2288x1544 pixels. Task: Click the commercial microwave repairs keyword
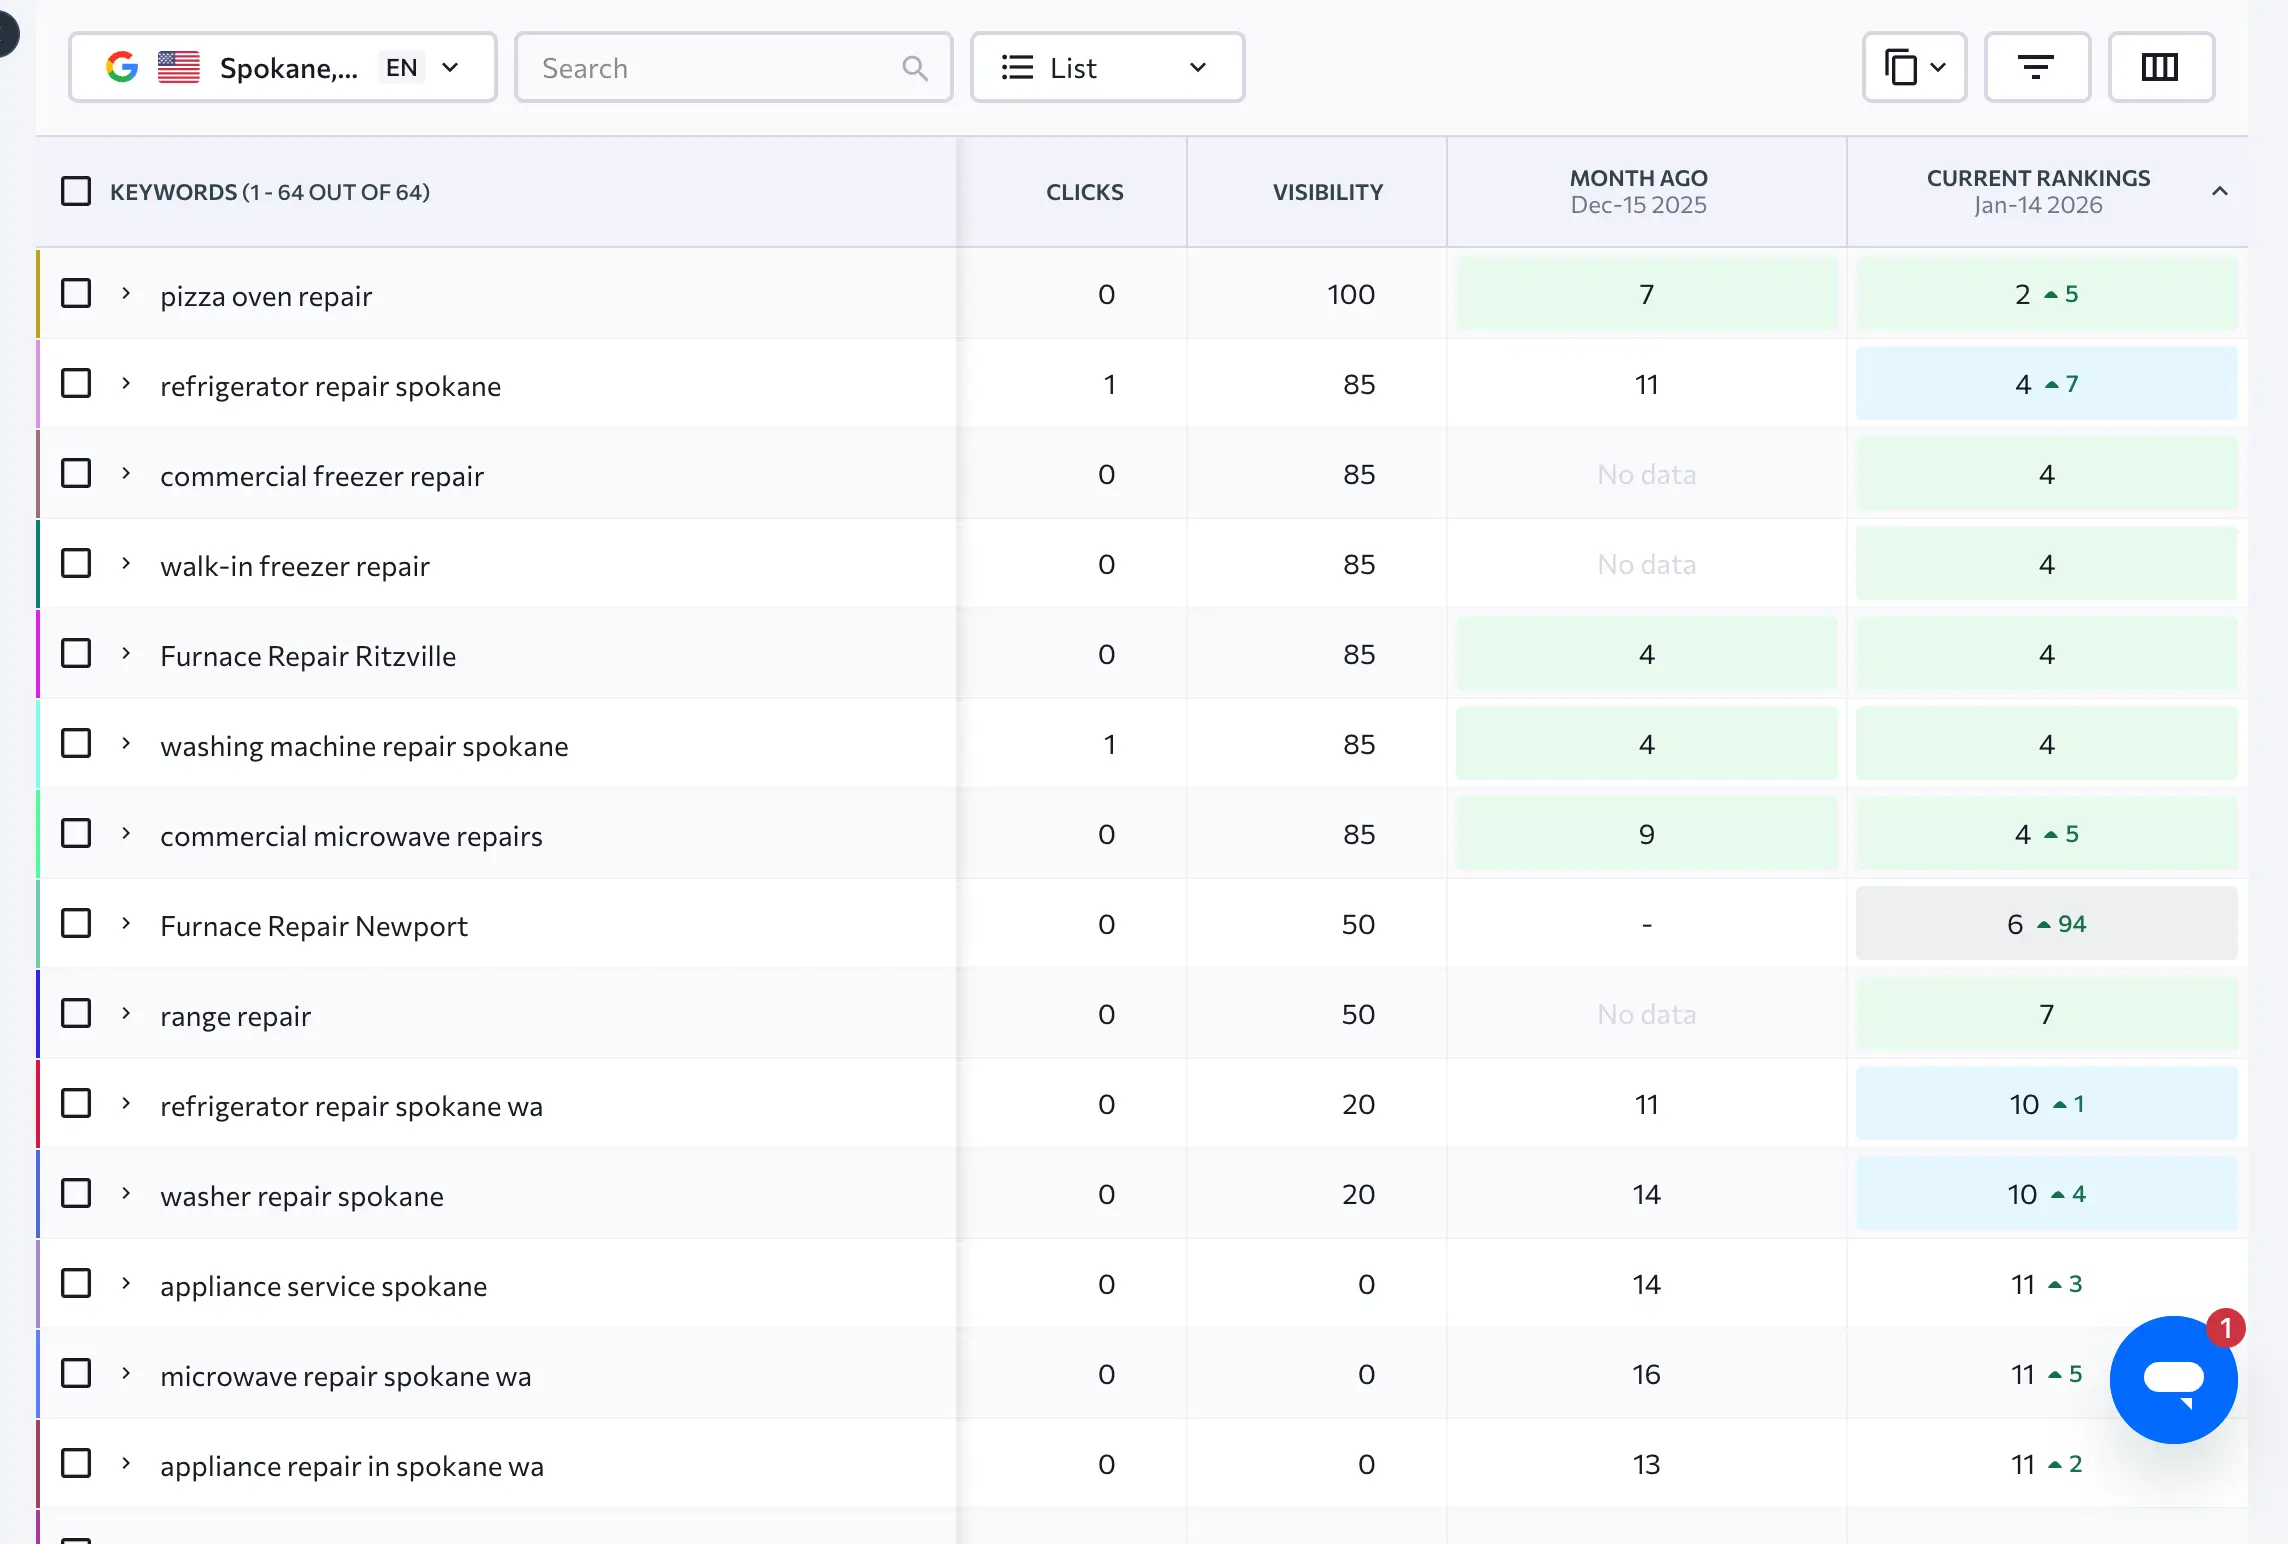(351, 836)
